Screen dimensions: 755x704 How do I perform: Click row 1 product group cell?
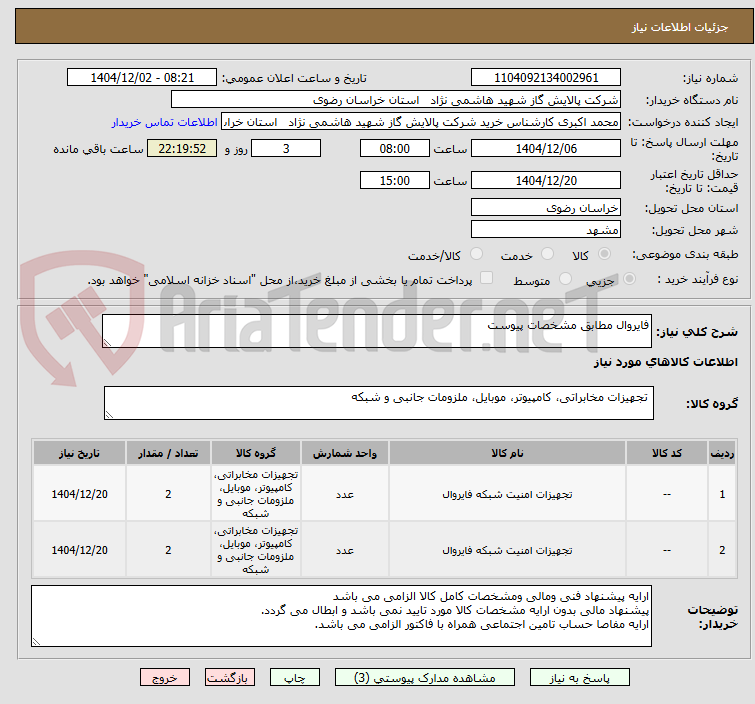[x=256, y=494]
